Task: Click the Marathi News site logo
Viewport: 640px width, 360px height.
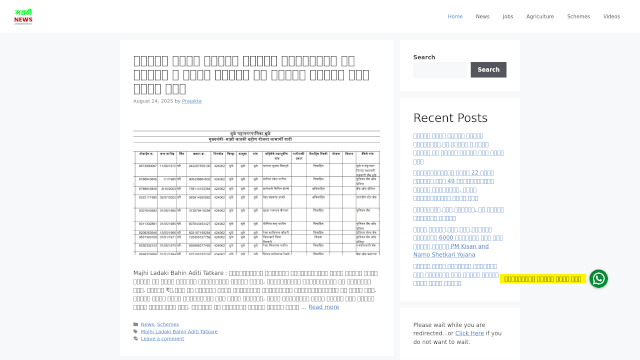Action: click(23, 17)
